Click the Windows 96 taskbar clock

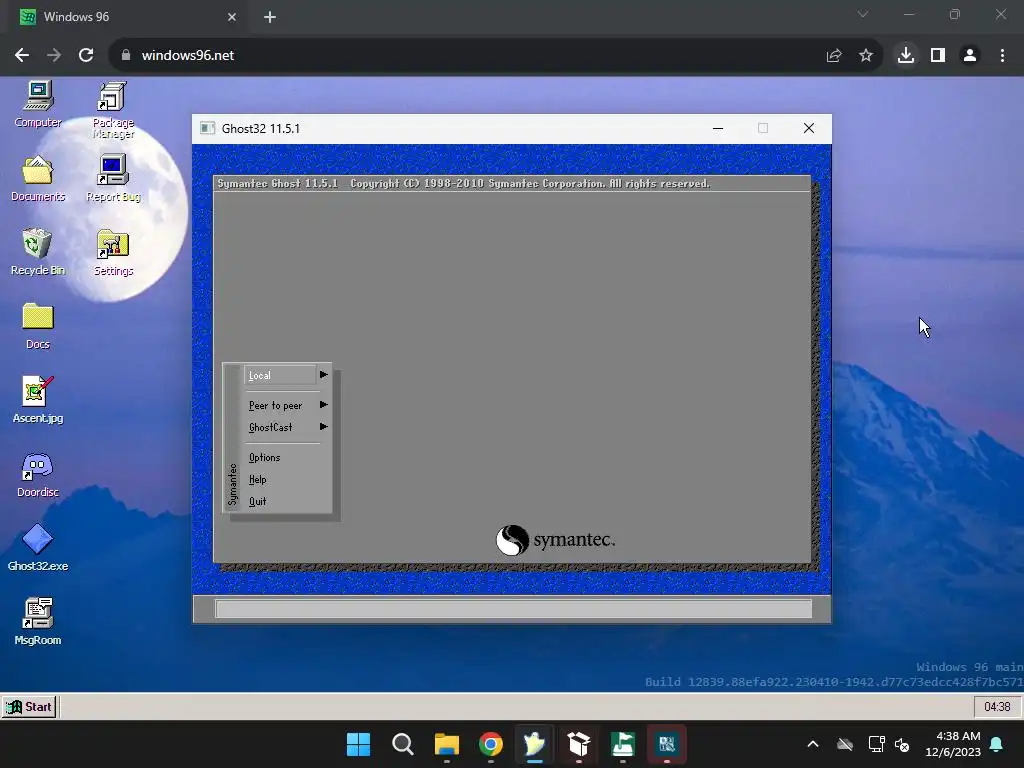coord(997,707)
